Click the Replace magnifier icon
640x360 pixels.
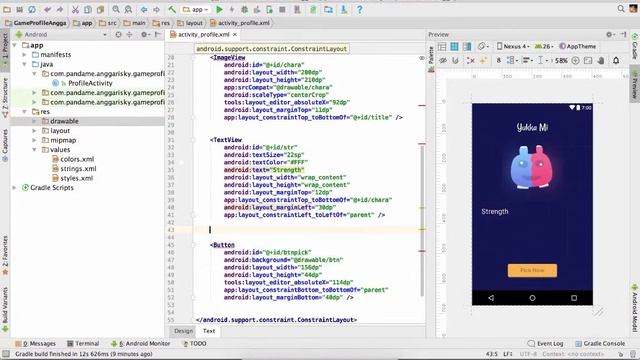tap(128, 9)
